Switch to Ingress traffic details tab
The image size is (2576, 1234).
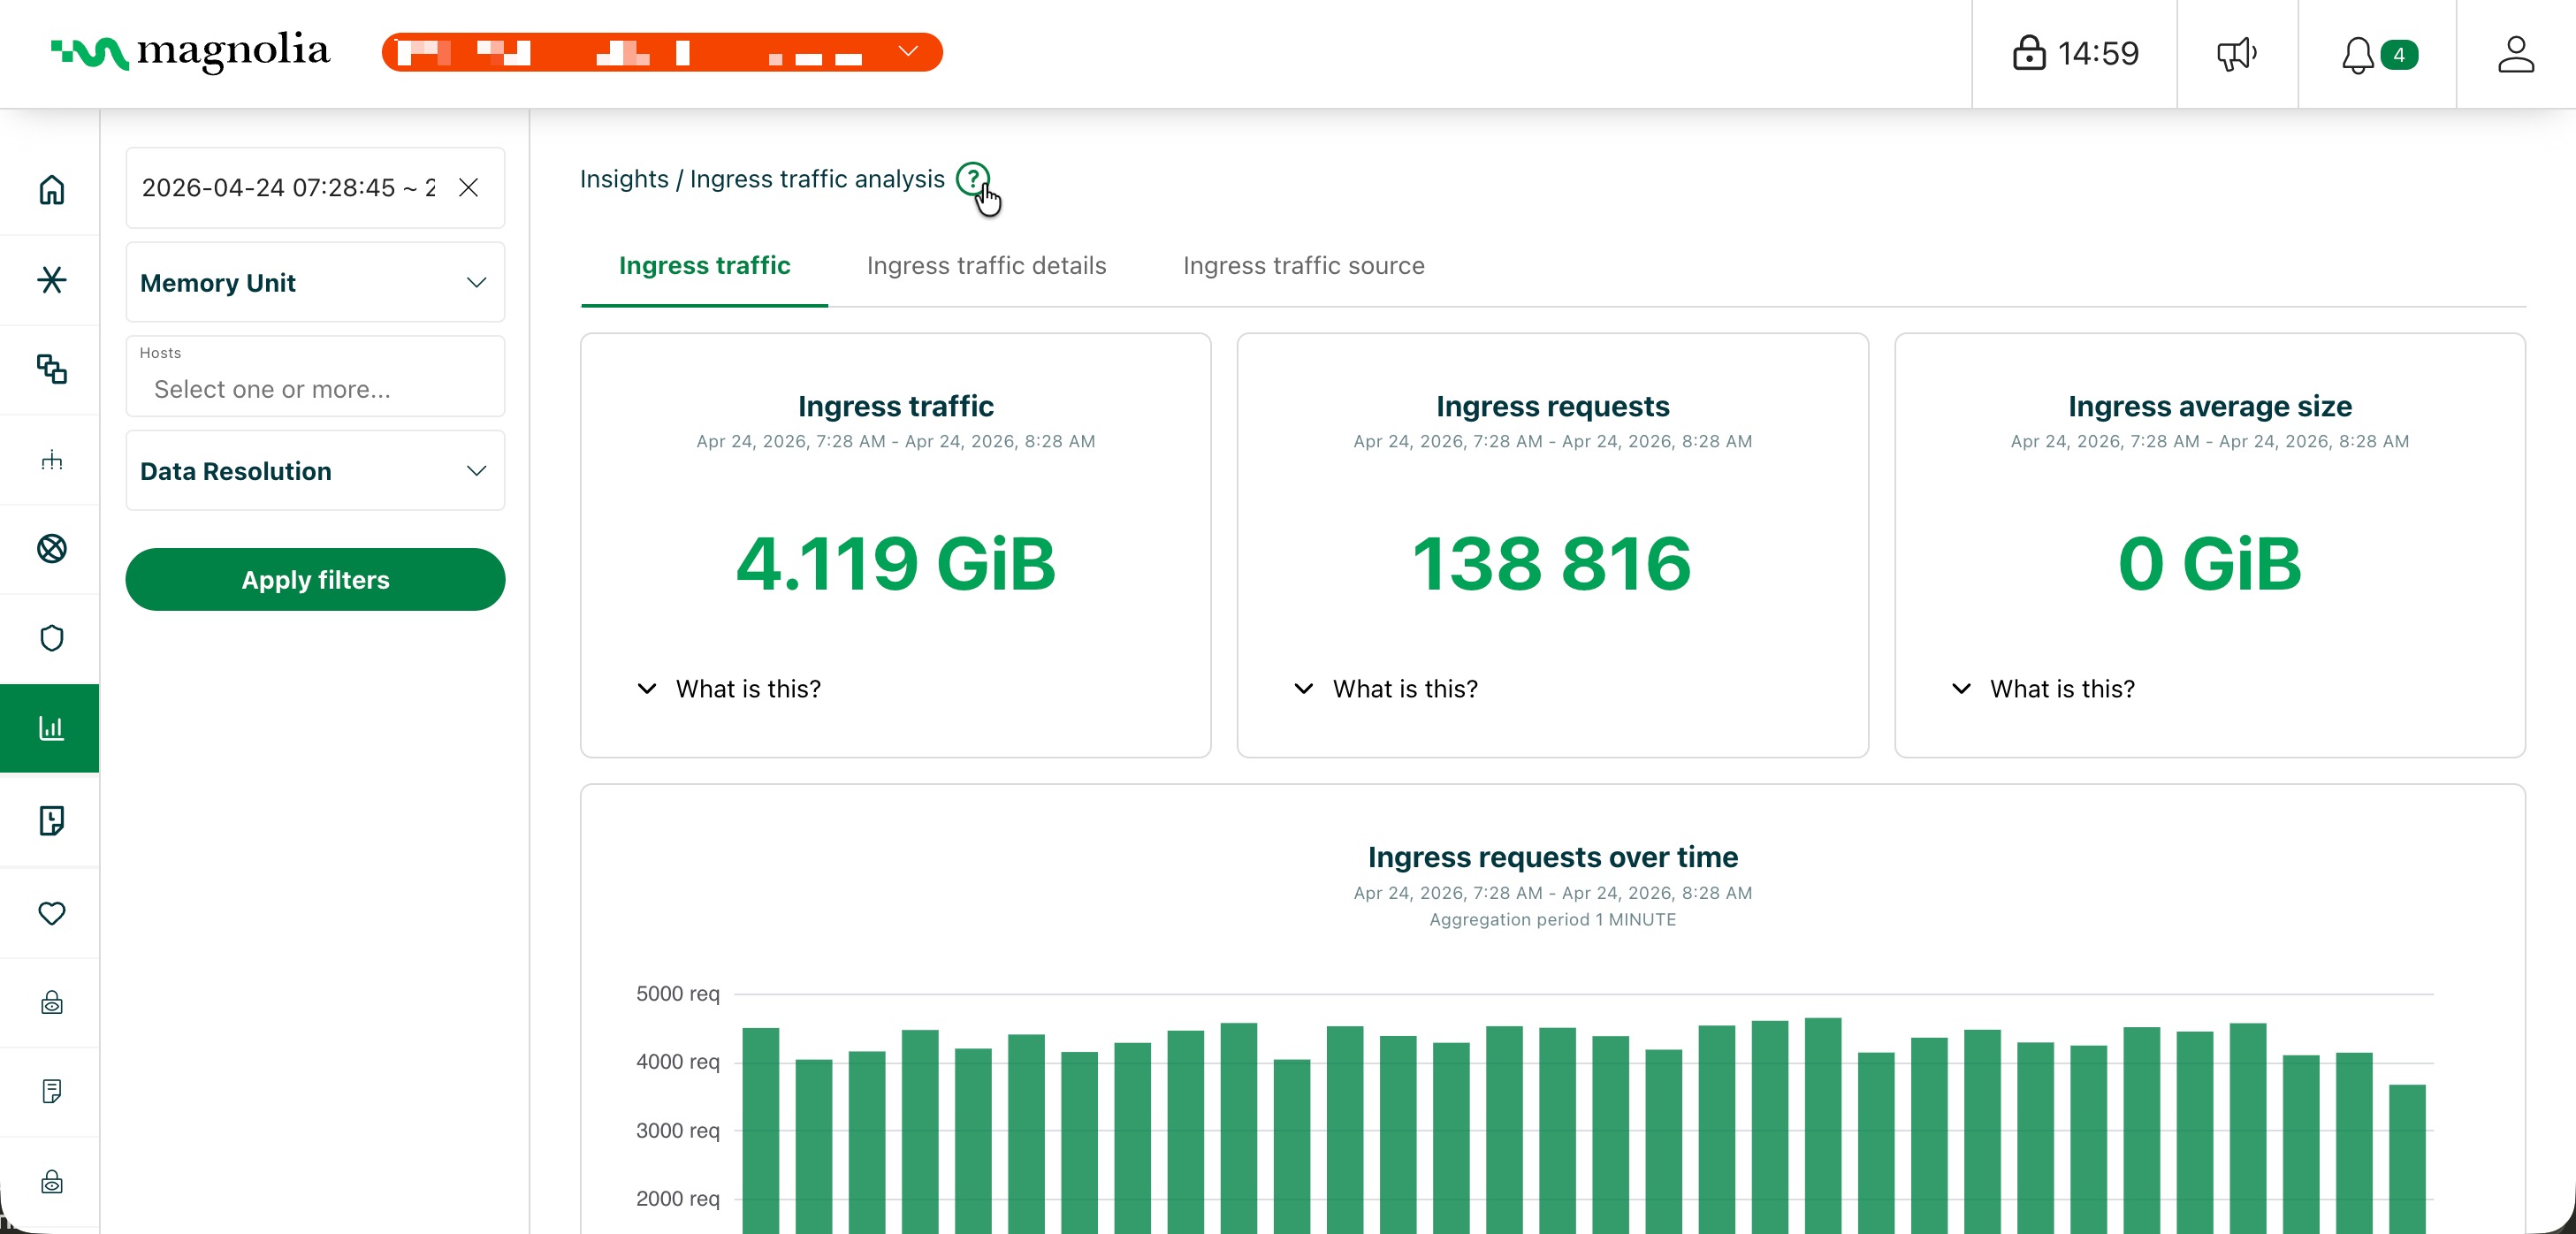[x=986, y=265]
